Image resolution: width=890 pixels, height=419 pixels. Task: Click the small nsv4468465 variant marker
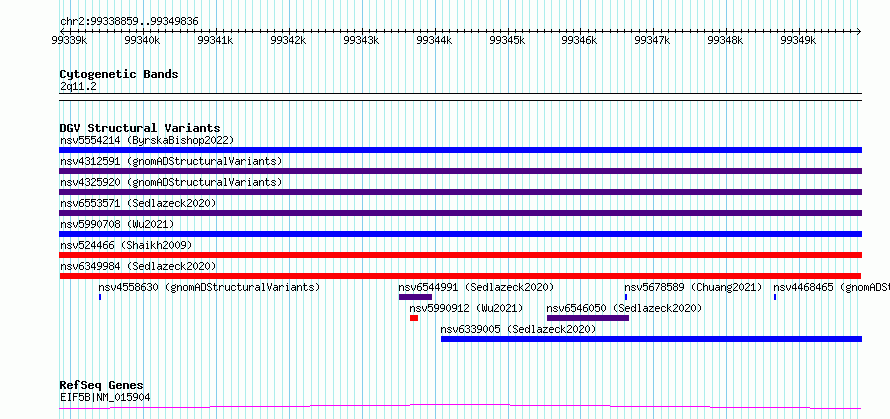(x=775, y=297)
